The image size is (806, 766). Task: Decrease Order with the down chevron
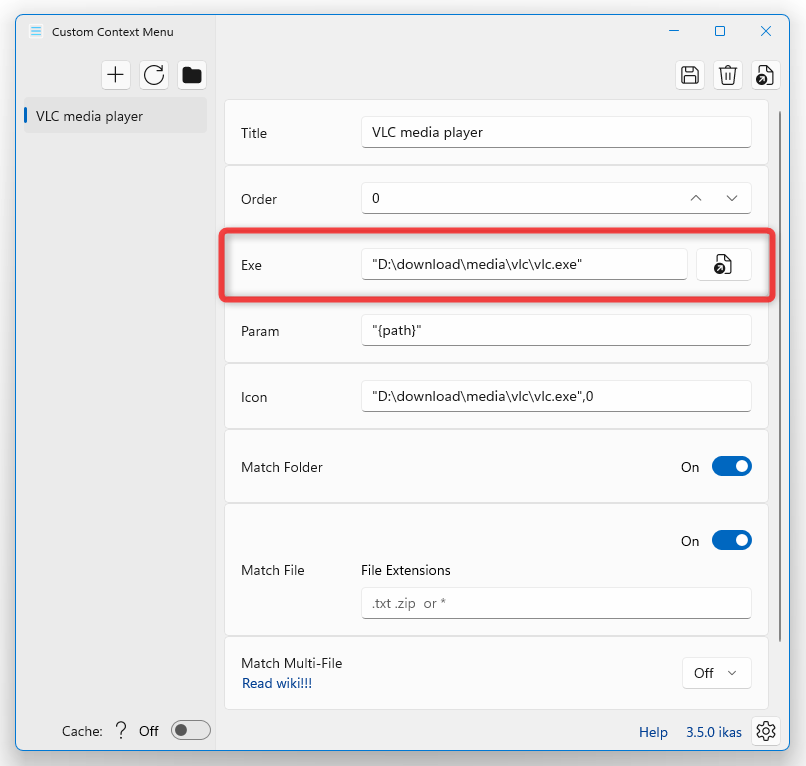point(732,198)
